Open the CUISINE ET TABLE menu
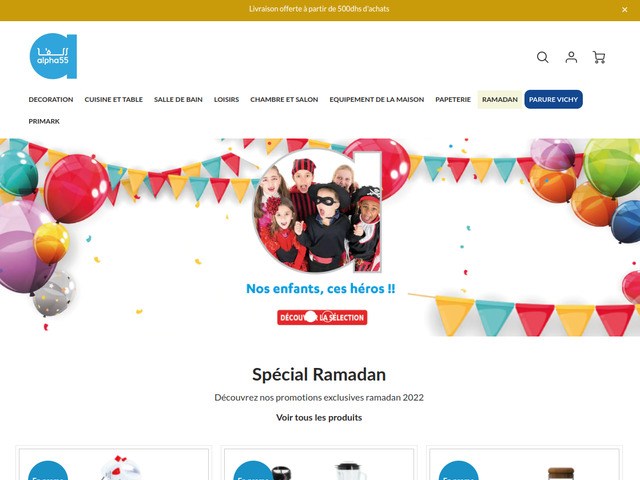This screenshot has height=480, width=640. coord(113,100)
